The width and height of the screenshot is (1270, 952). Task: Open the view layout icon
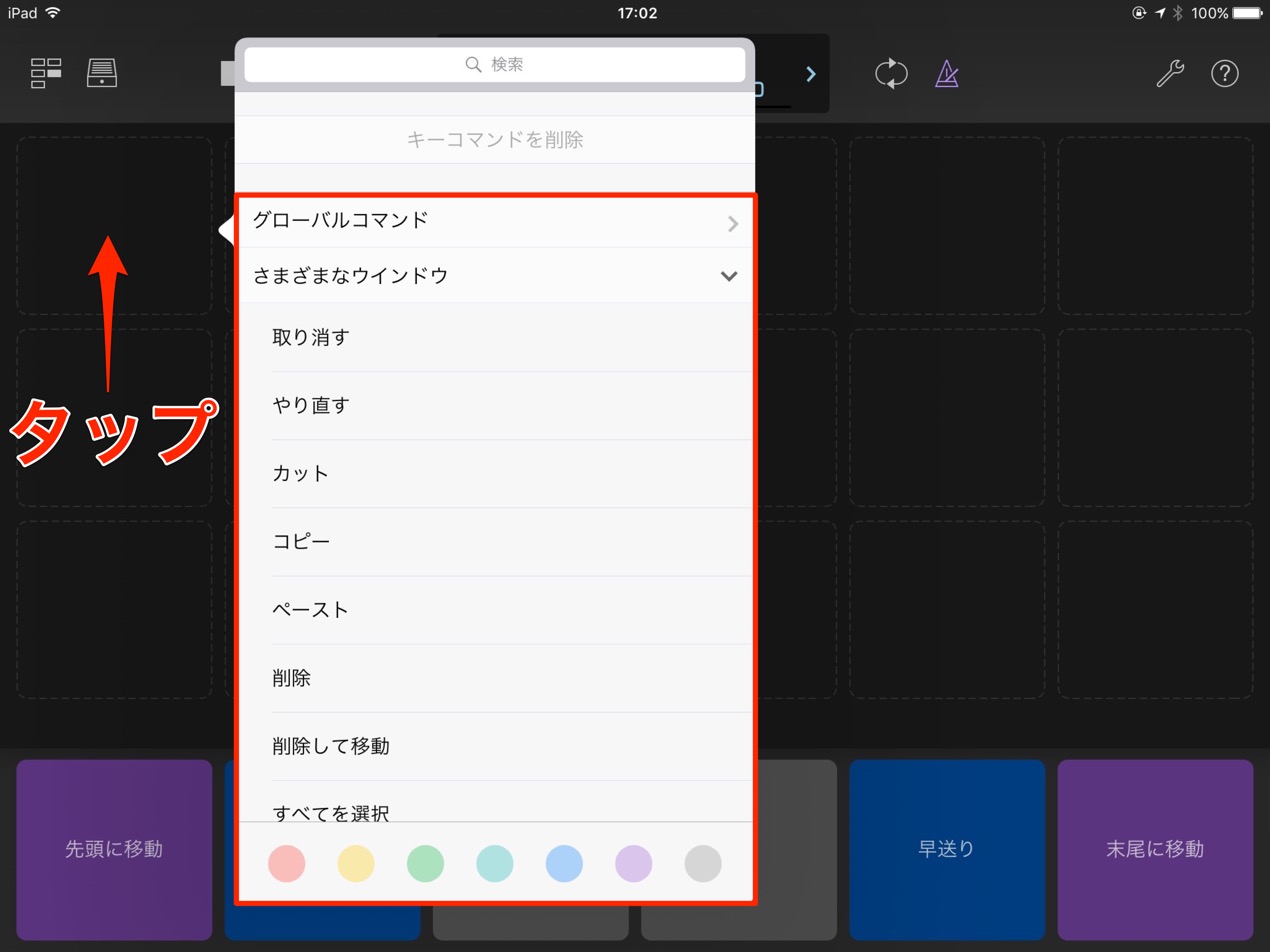[46, 73]
